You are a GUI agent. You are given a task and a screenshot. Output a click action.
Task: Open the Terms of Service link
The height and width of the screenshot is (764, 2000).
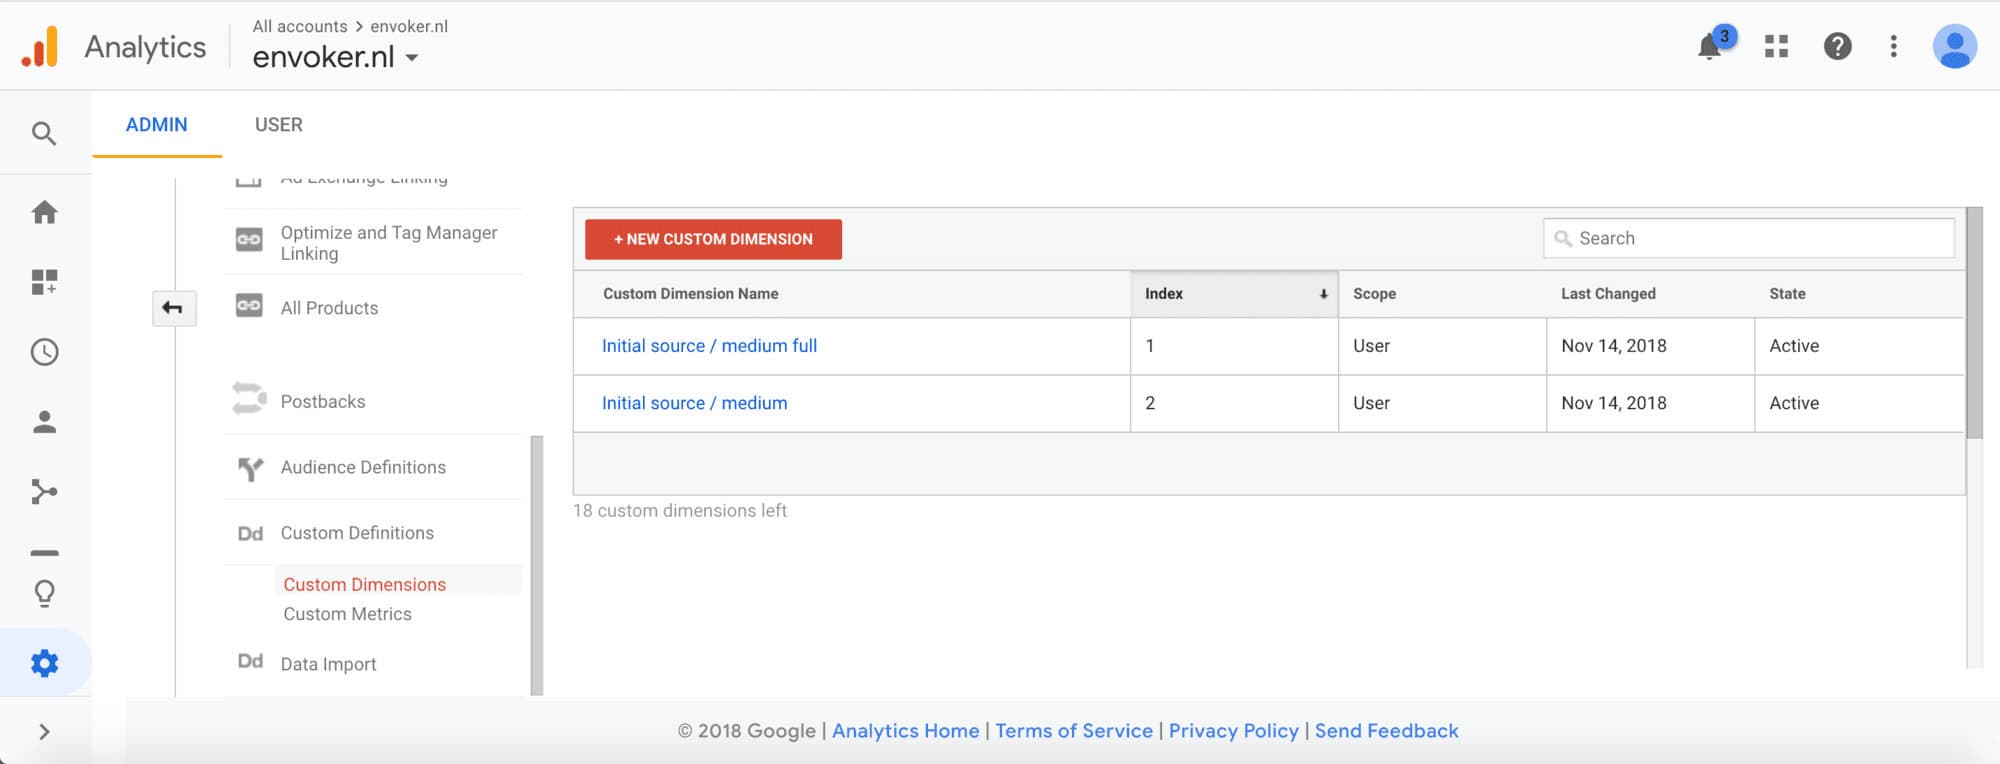pos(1073,731)
